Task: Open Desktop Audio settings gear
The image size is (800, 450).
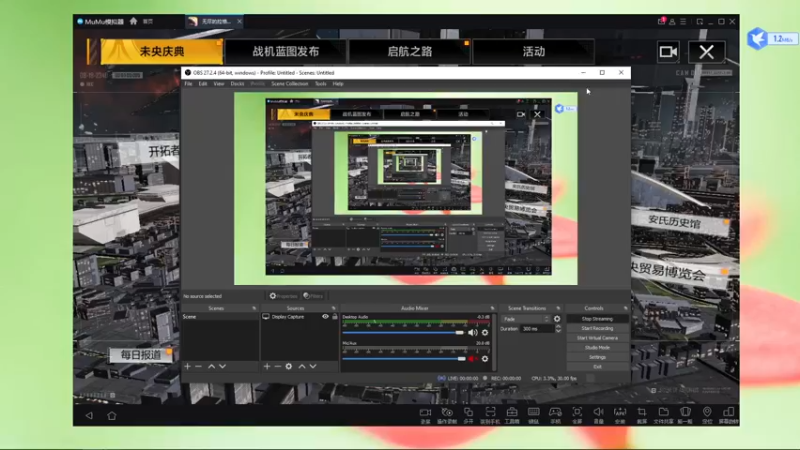Action: click(x=485, y=333)
